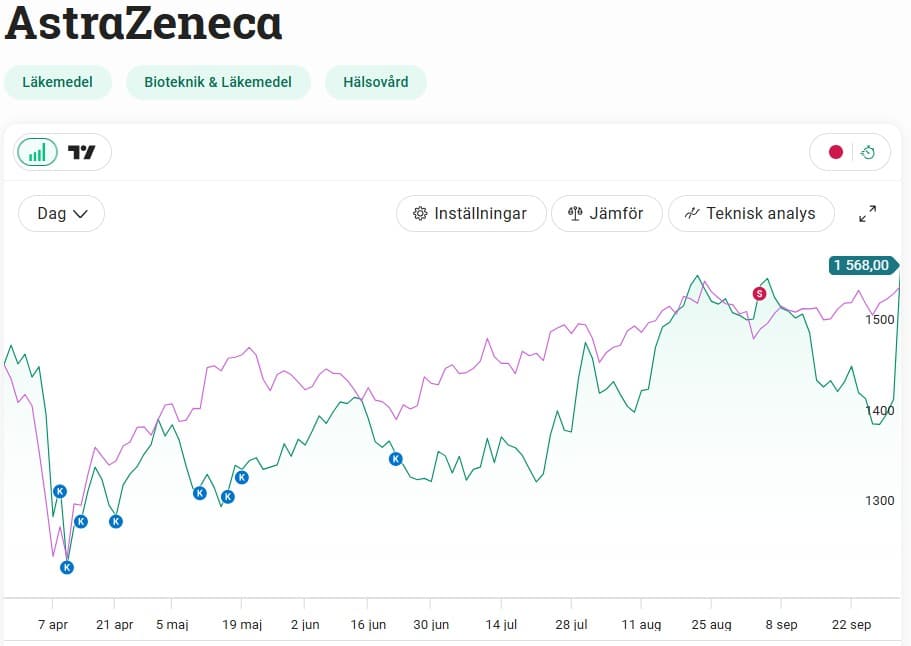Switch to the standard bar chart view
Viewport: 911px width, 646px height.
pos(37,152)
